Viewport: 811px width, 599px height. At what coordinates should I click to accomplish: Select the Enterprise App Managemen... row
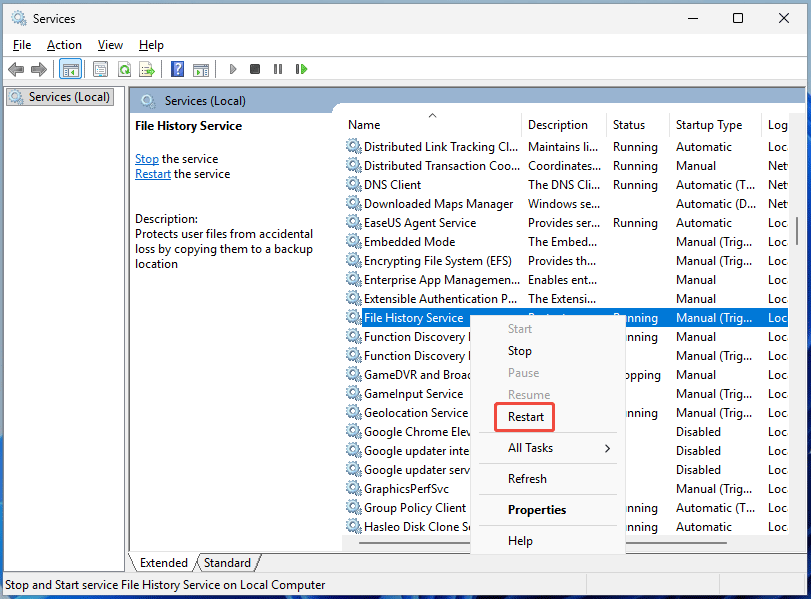566,280
